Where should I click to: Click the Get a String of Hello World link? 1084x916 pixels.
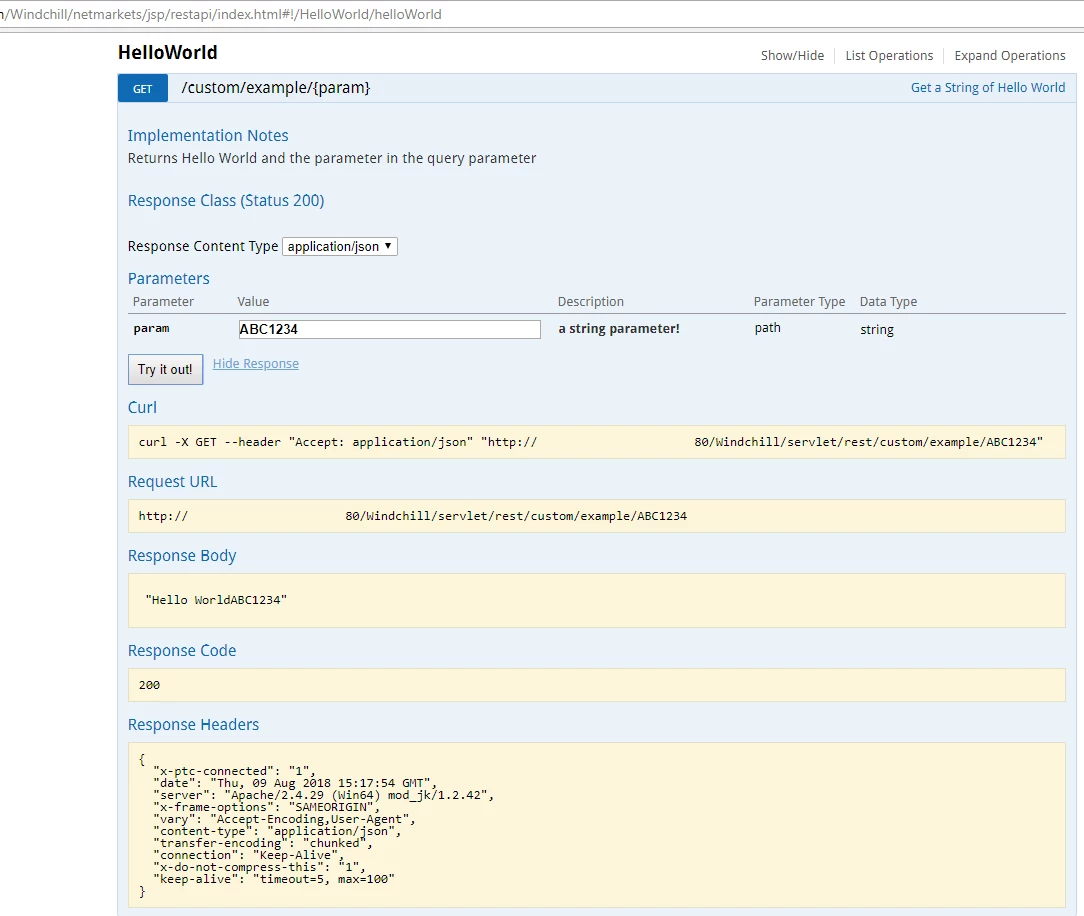(987, 88)
